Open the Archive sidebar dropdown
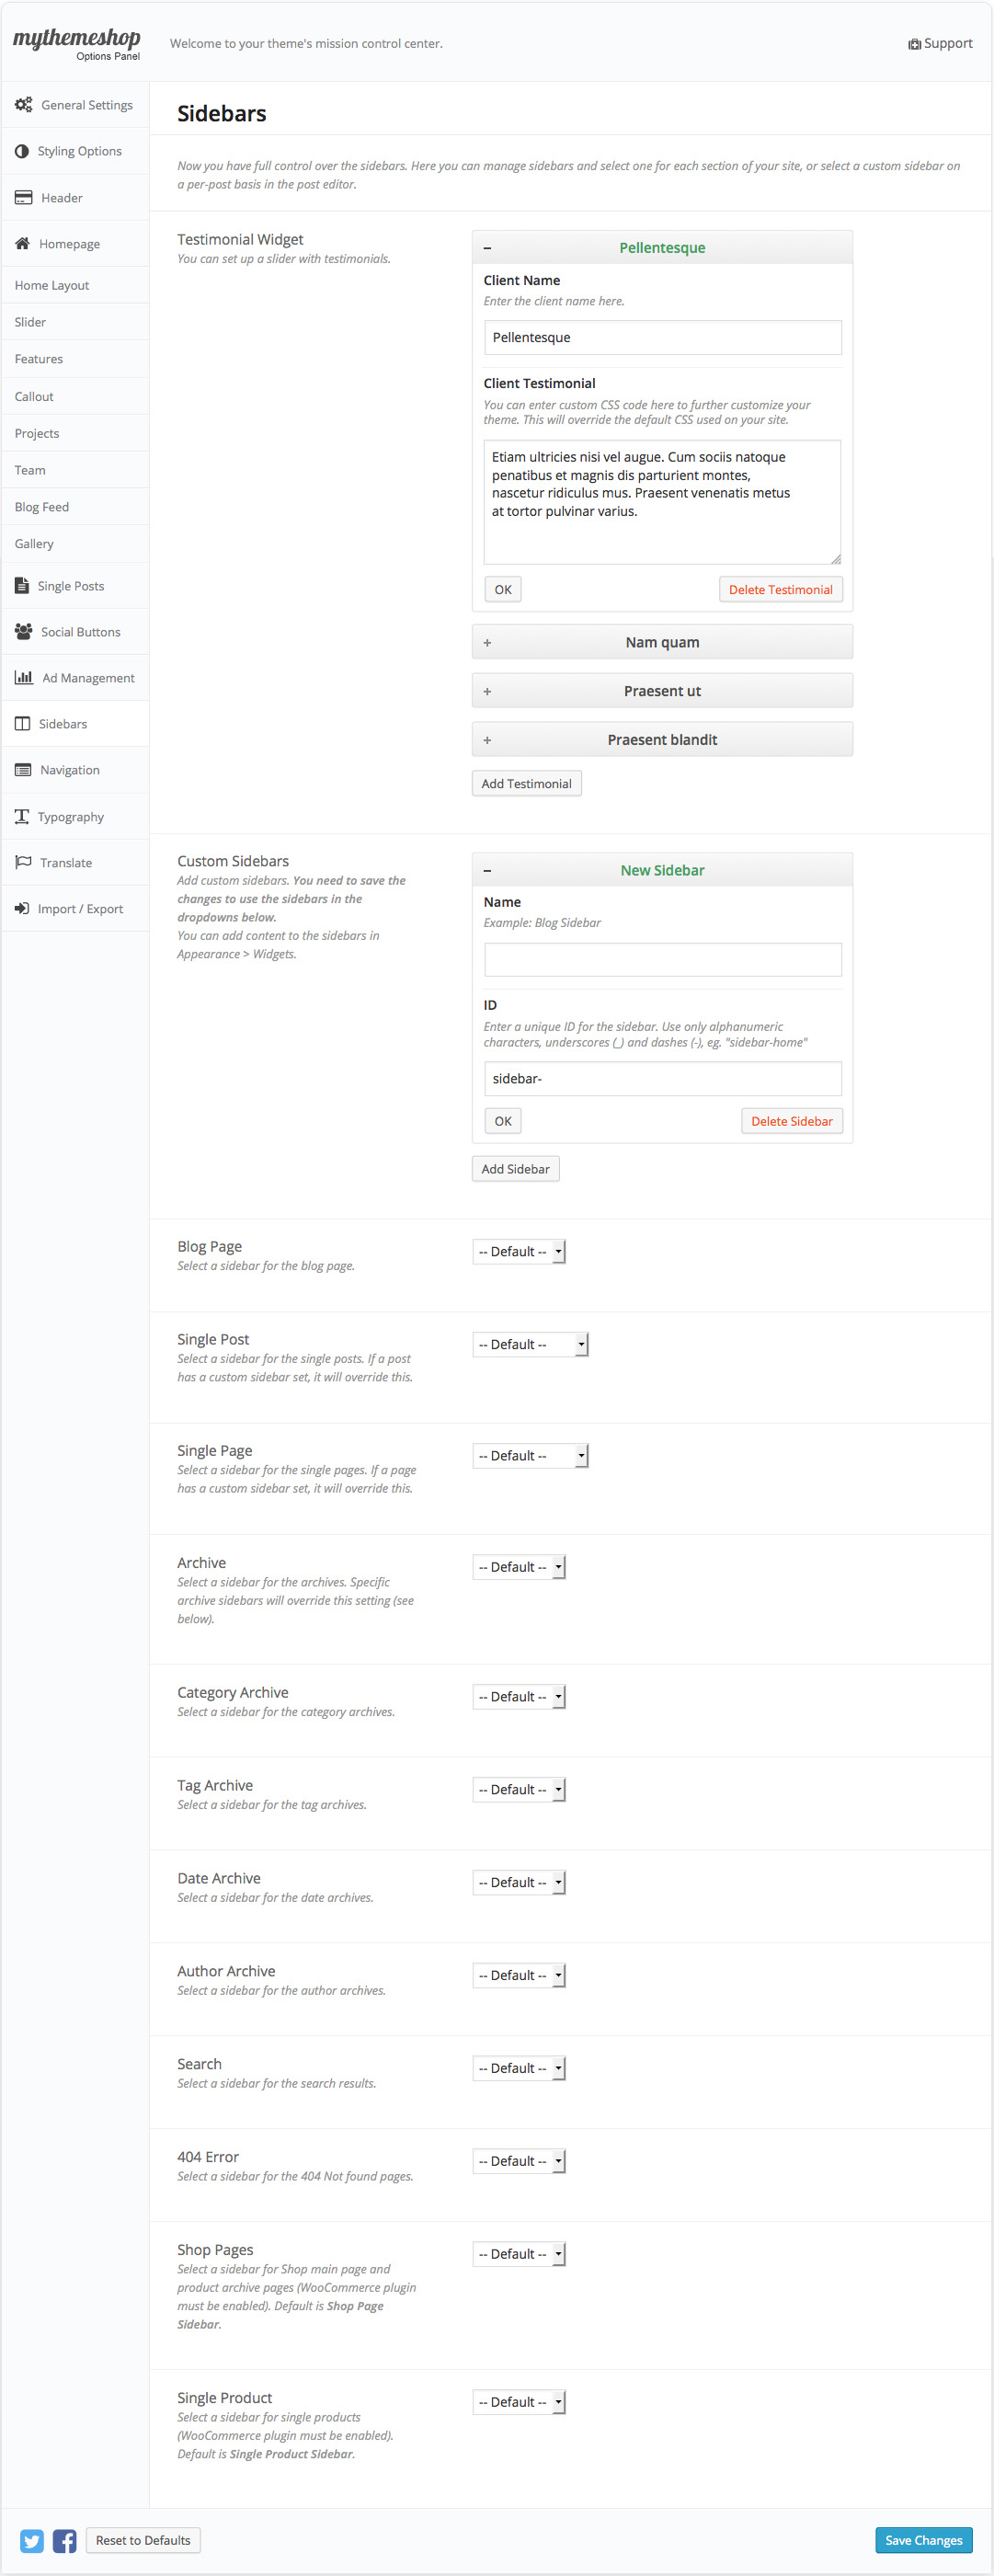The height and width of the screenshot is (2576, 994). (x=519, y=1568)
